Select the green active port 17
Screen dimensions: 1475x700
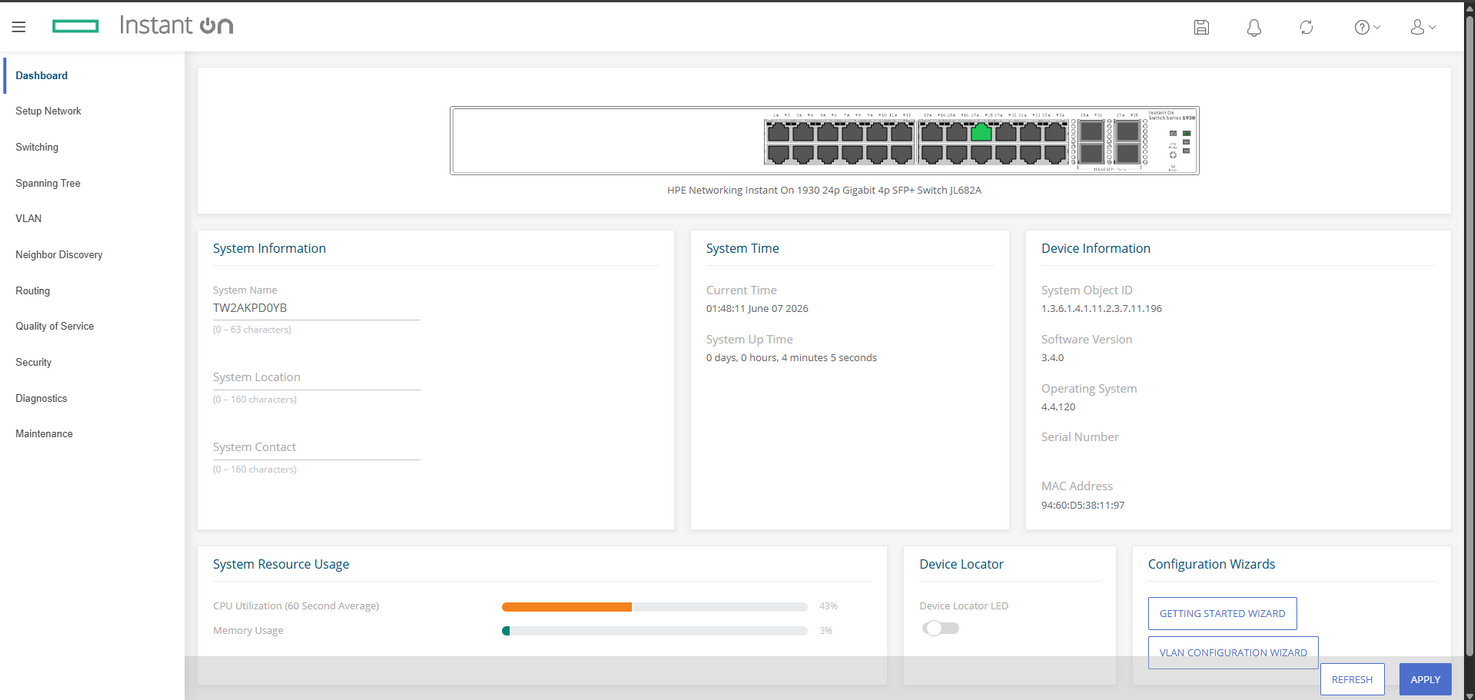pos(981,131)
